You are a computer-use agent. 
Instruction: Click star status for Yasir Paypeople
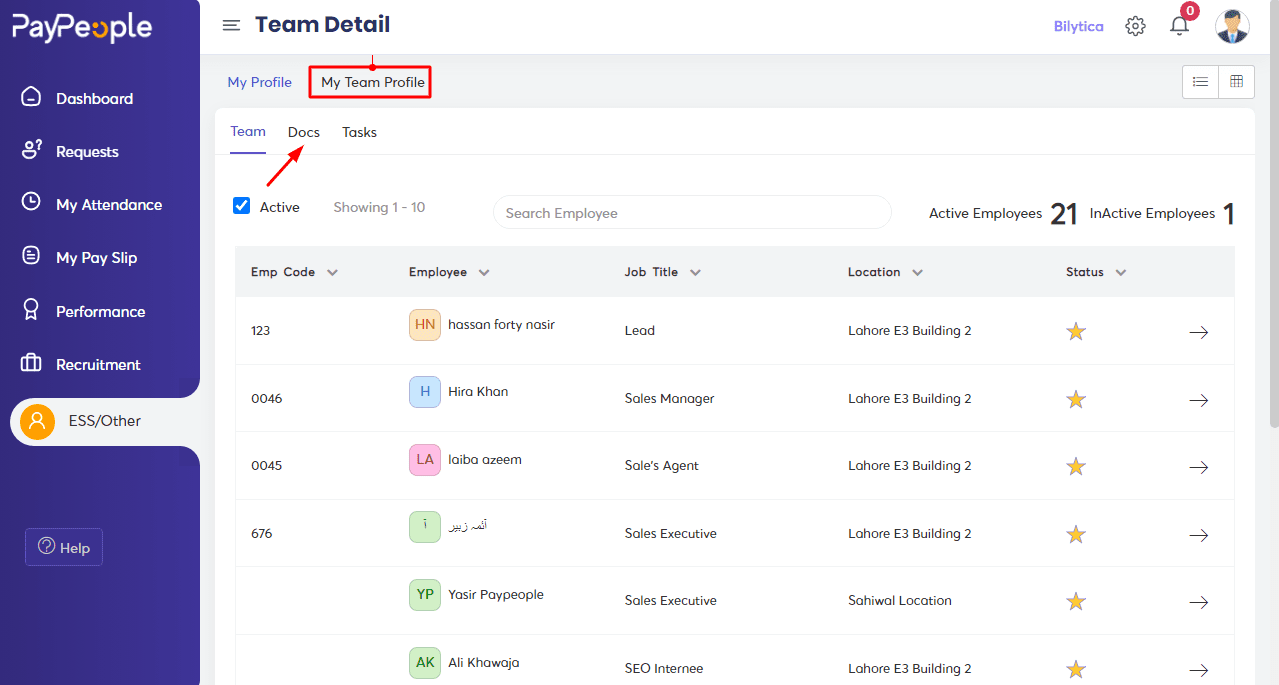[x=1076, y=601]
